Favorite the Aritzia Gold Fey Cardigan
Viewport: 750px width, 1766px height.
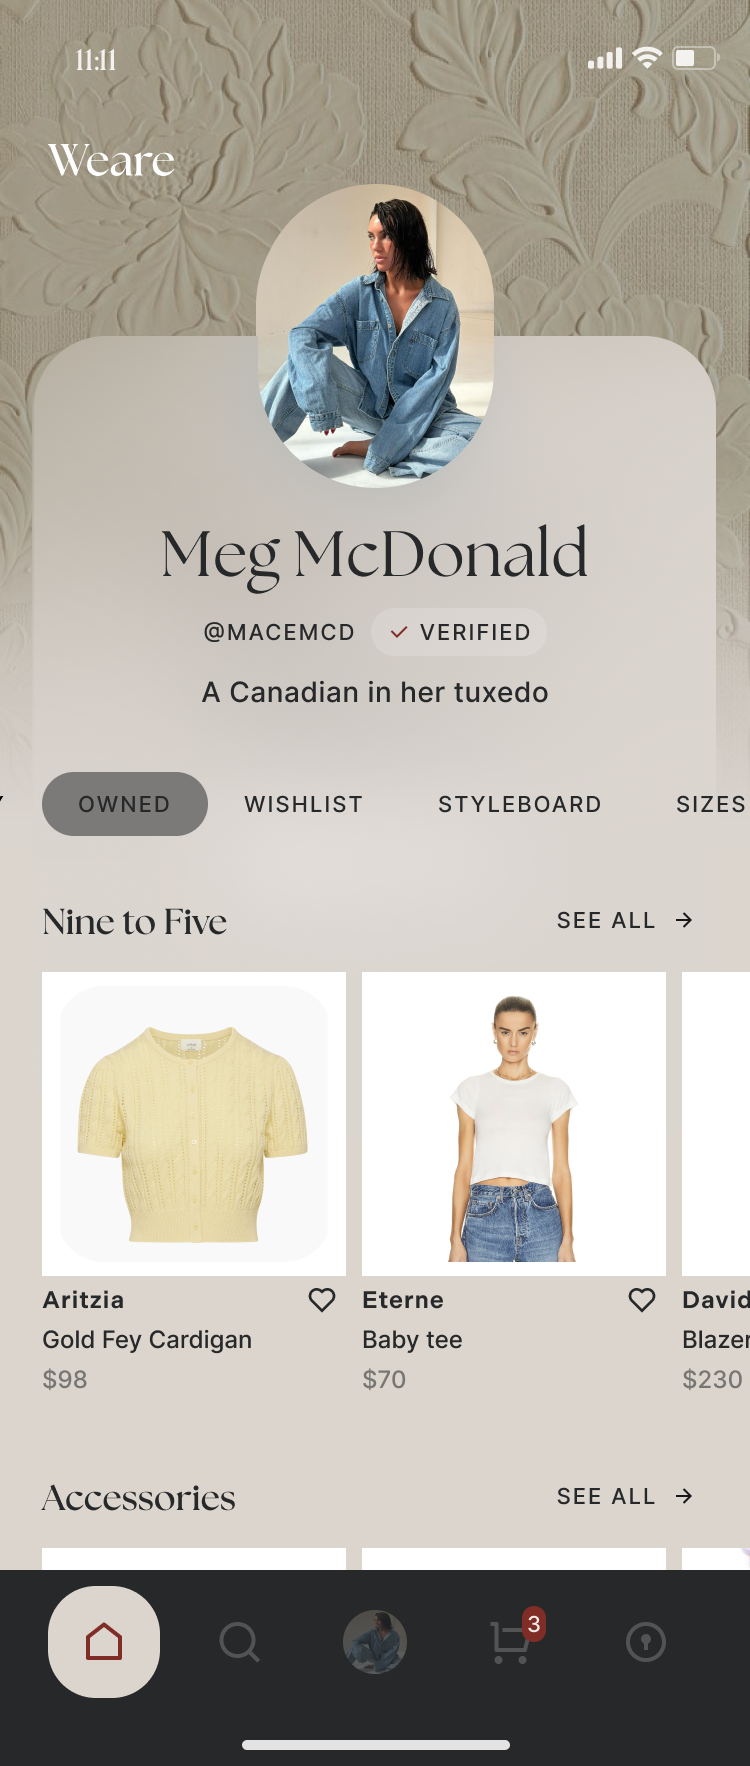(322, 1300)
